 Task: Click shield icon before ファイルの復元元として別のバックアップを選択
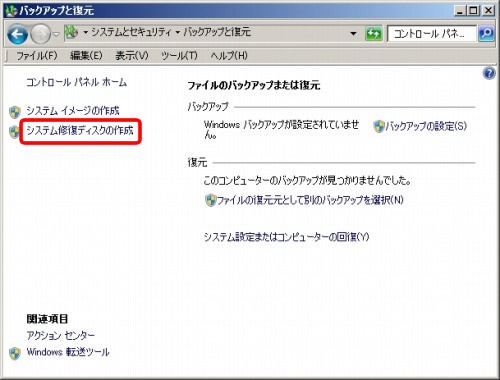click(210, 200)
